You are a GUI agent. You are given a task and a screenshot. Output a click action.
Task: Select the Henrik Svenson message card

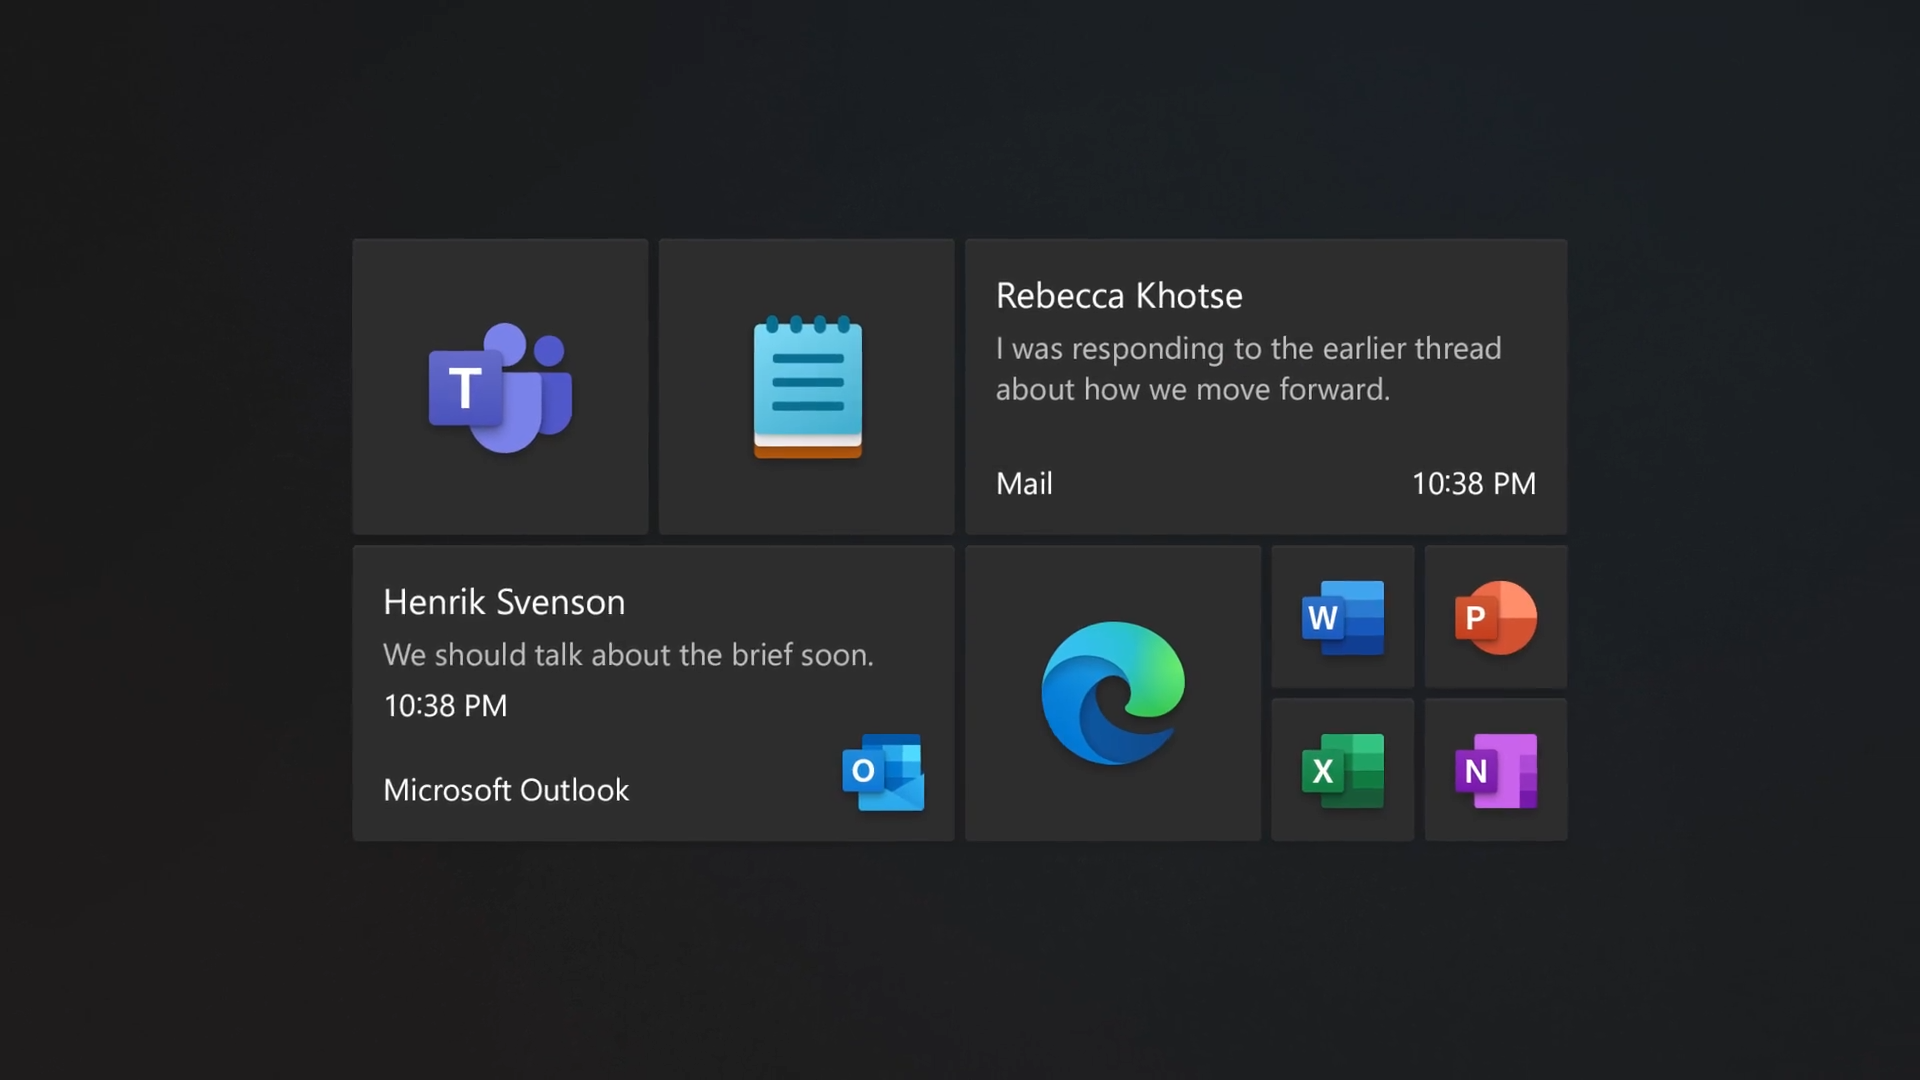(653, 692)
